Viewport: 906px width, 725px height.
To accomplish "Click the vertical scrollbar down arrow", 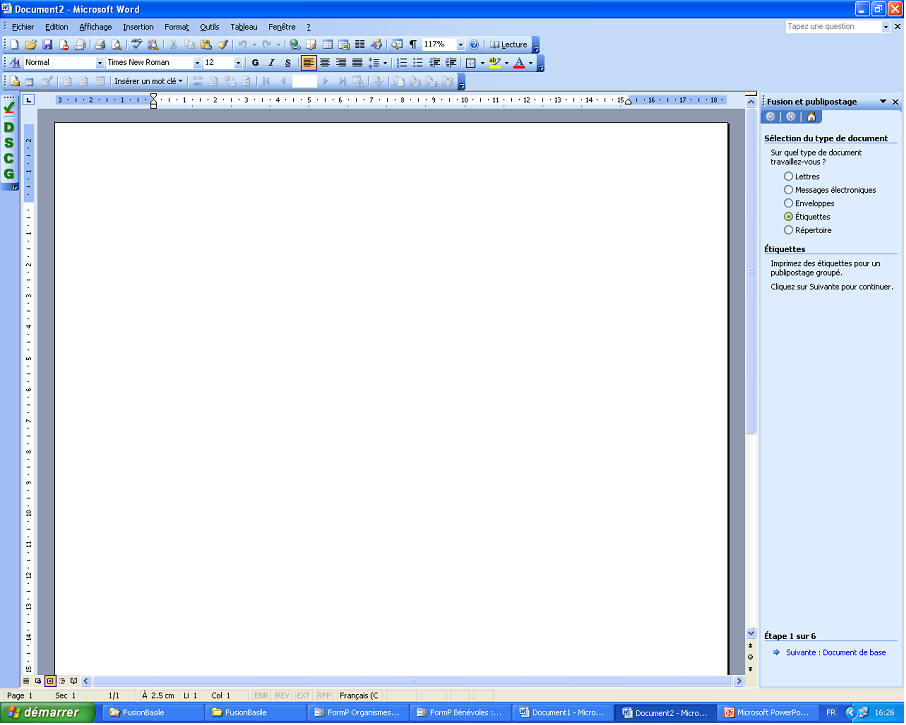I will coord(751,634).
